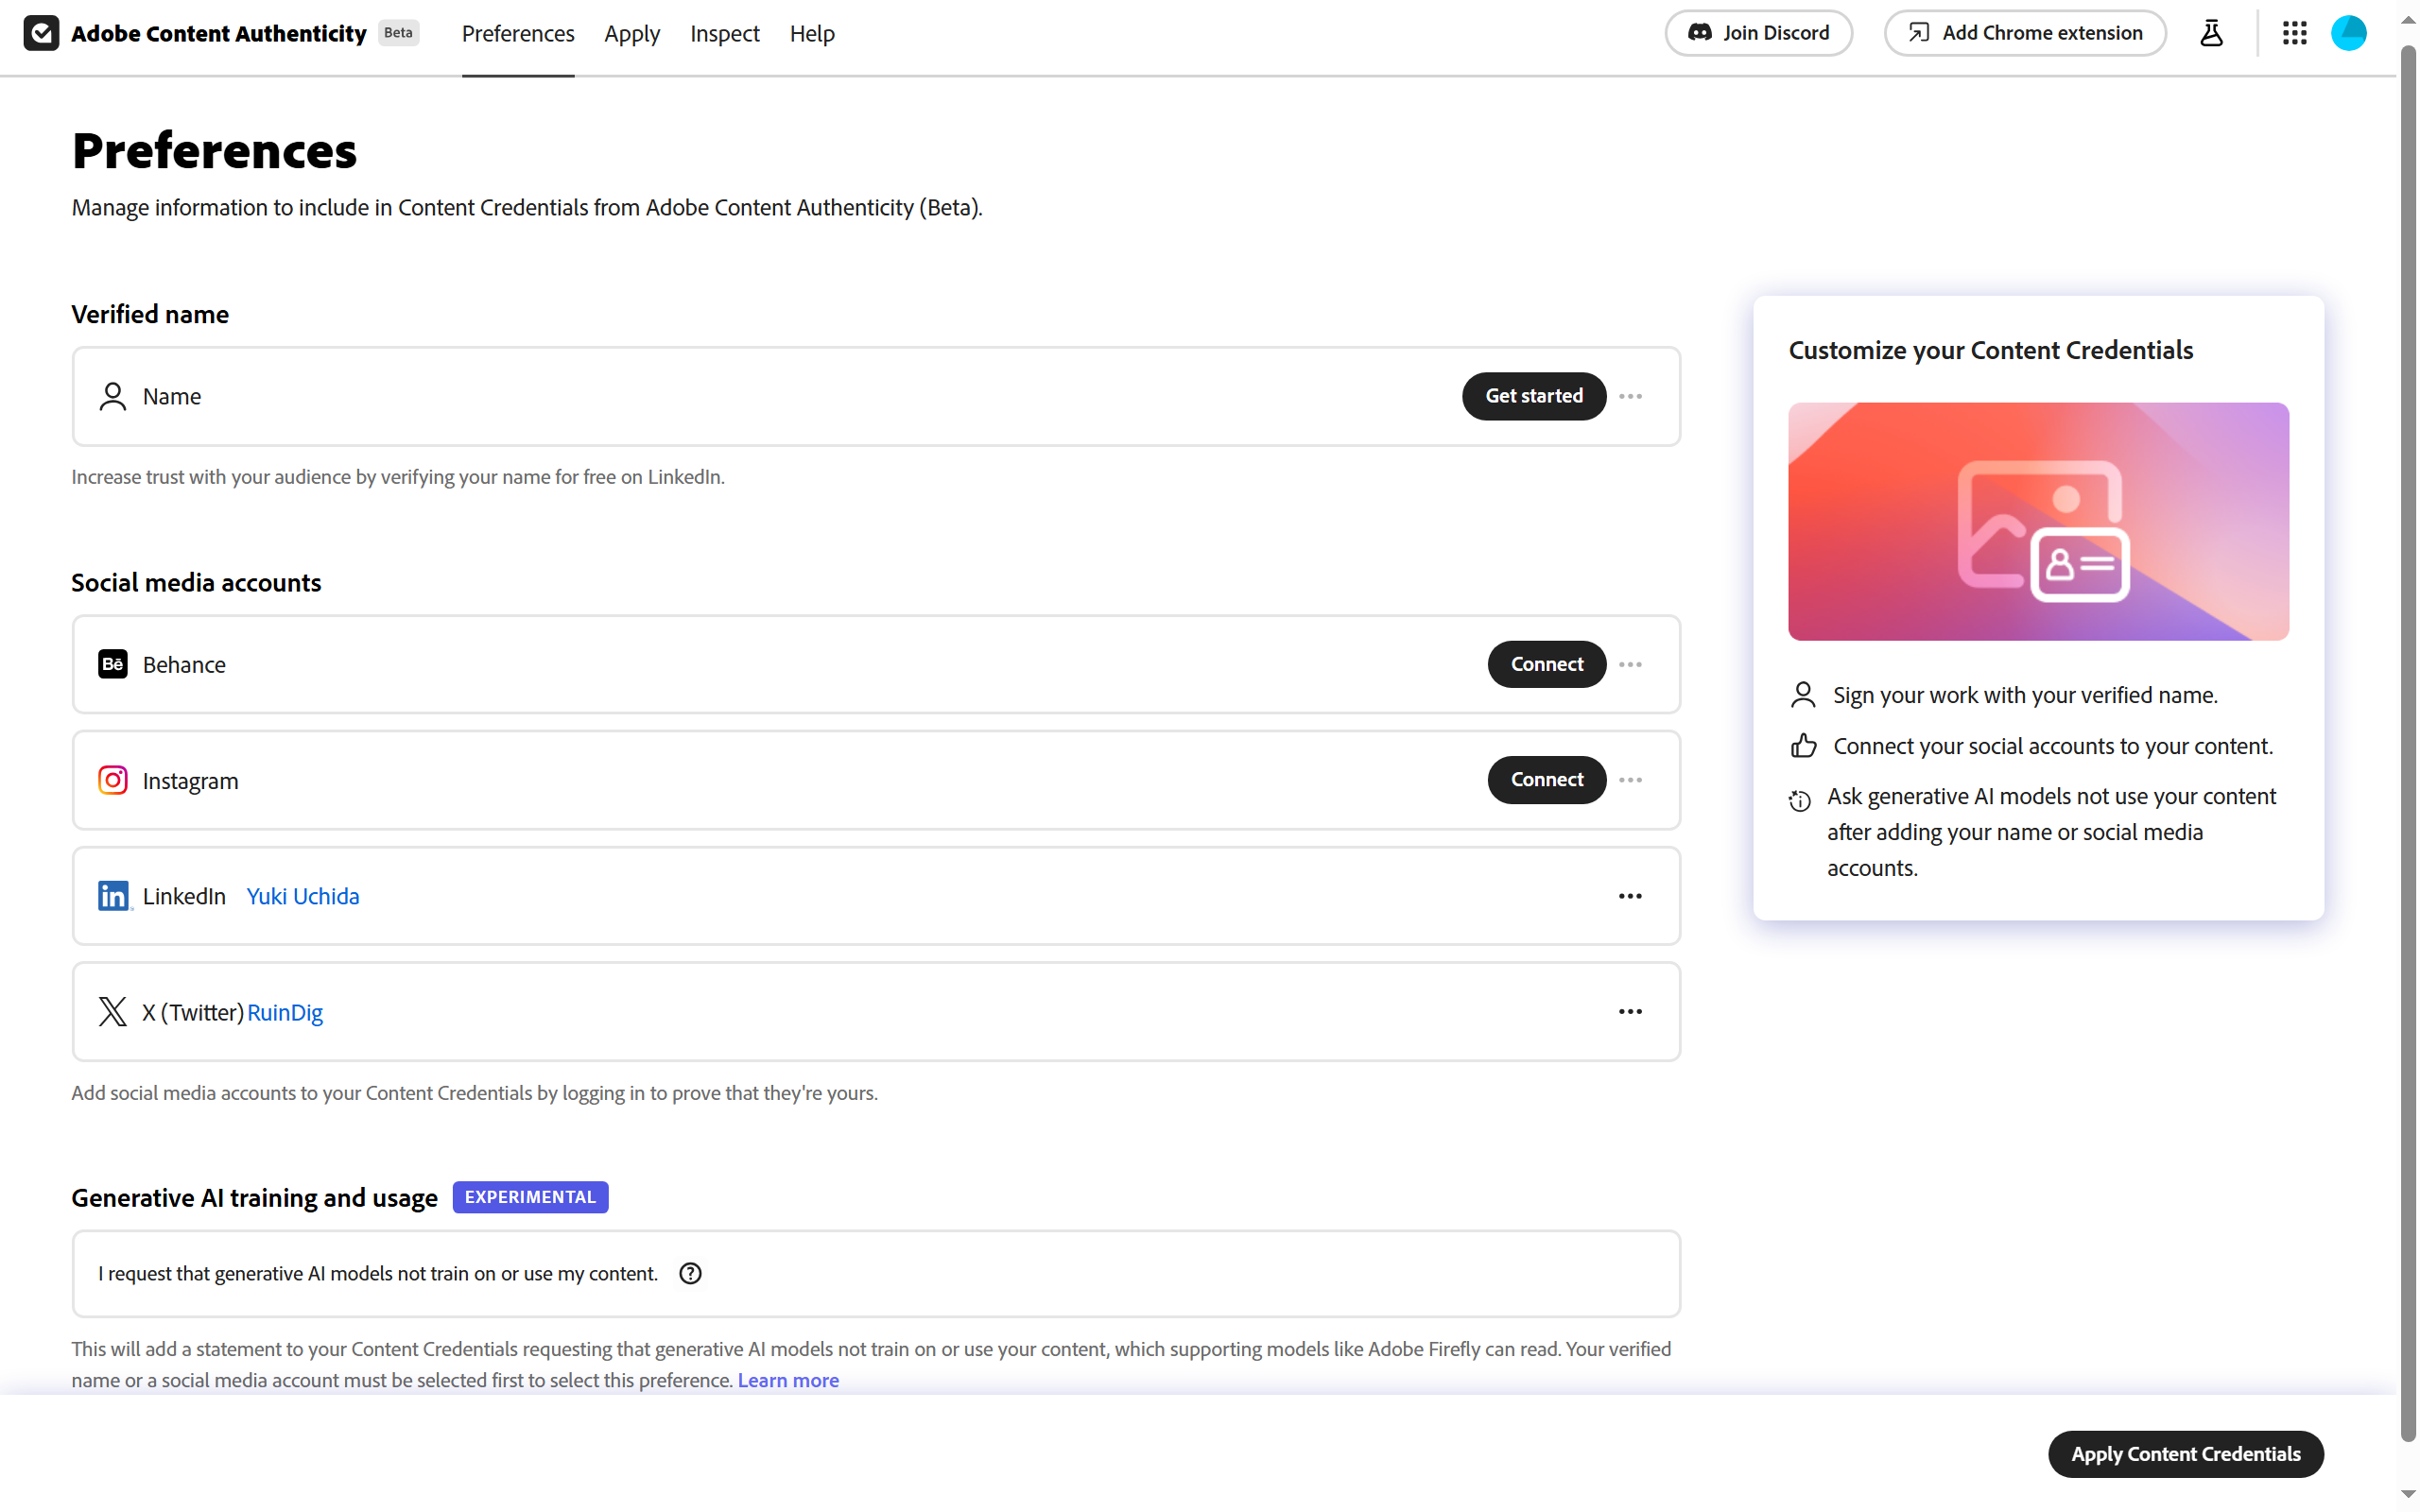2420x1512 pixels.
Task: Open the Inspect tab
Action: (x=725, y=33)
